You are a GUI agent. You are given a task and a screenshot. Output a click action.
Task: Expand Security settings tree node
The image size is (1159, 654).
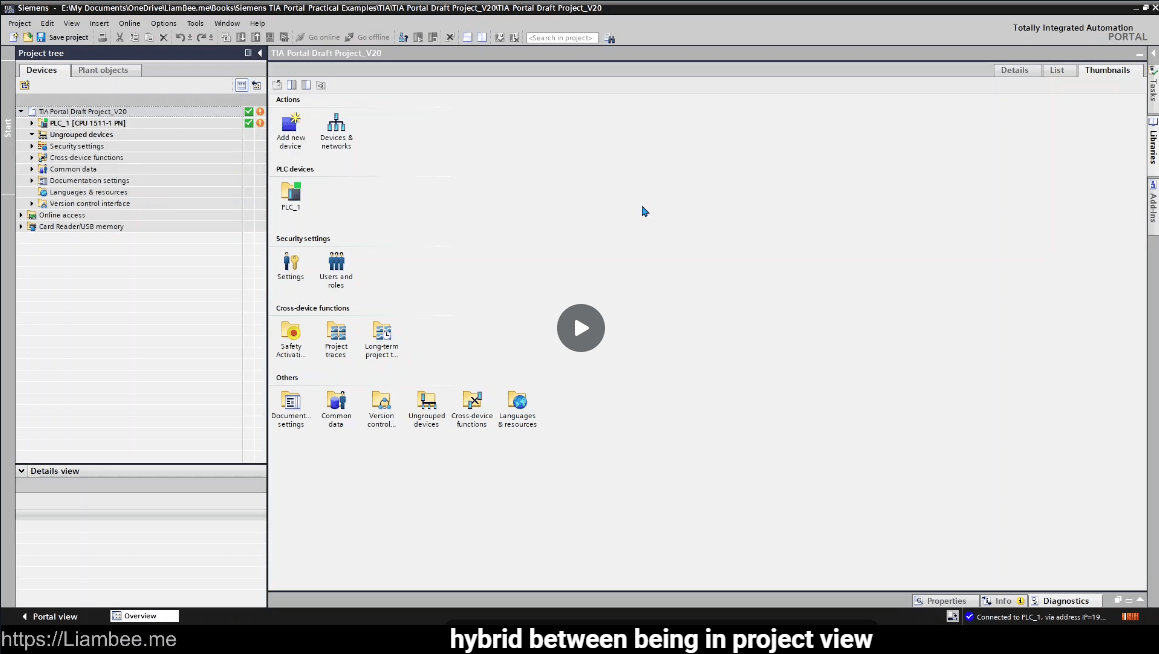(32, 146)
